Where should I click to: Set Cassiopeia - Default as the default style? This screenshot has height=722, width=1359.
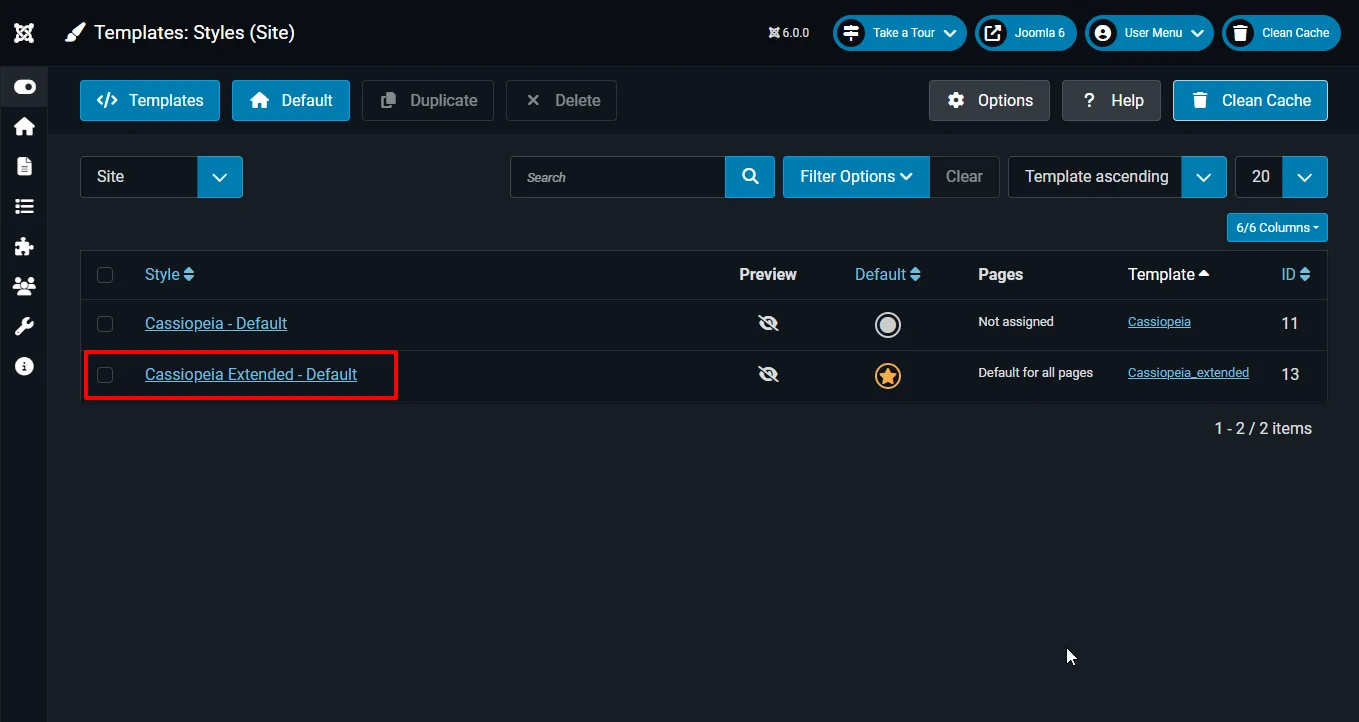tap(887, 324)
